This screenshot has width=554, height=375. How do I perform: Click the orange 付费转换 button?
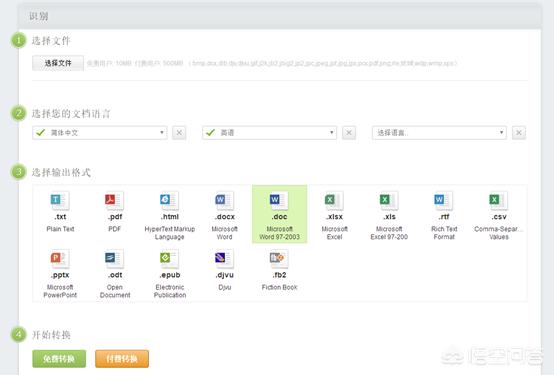pyautogui.click(x=122, y=359)
